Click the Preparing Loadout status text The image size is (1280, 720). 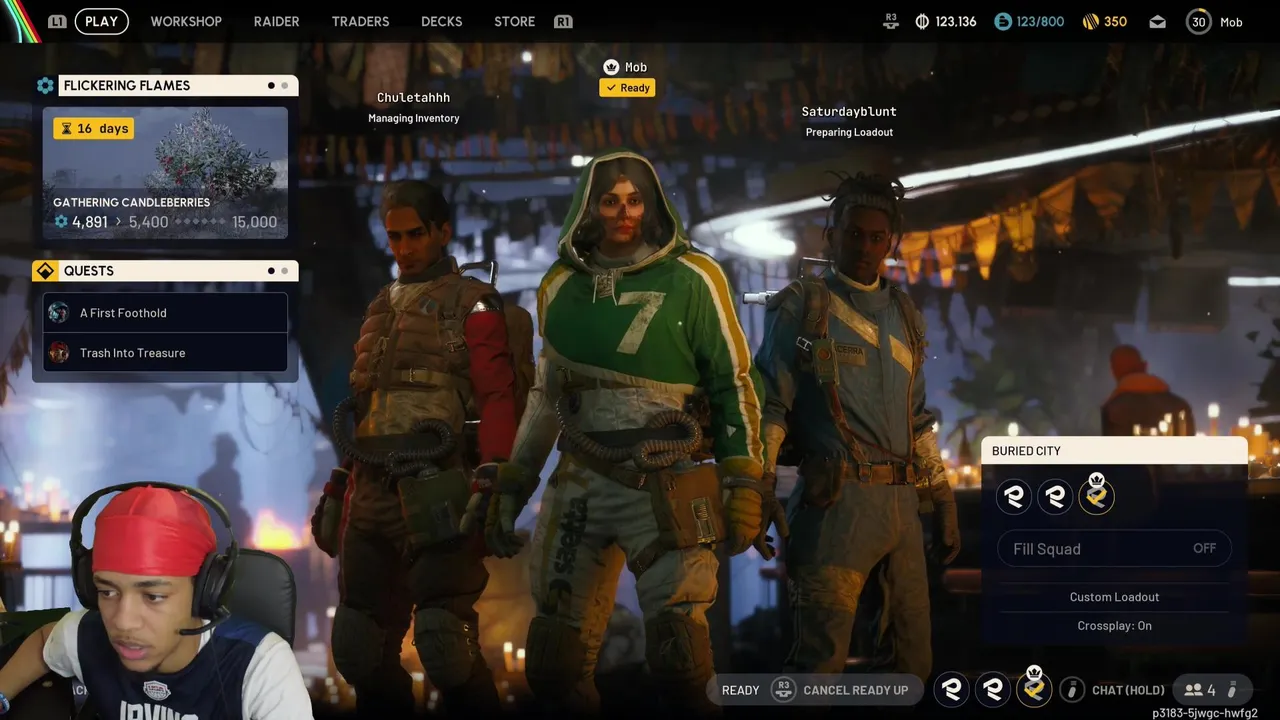(x=849, y=132)
